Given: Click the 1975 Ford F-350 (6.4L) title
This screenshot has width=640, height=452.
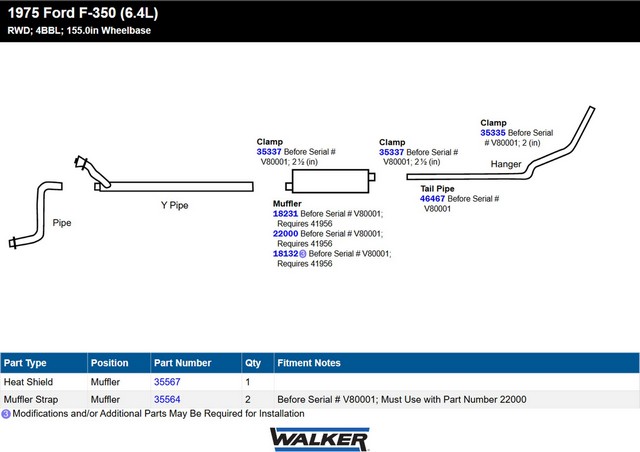Looking at the screenshot, I should coord(83,13).
